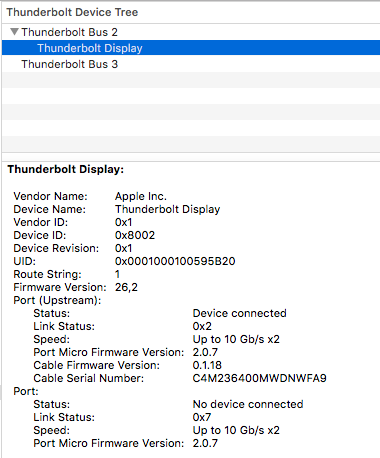
Task: Collapse the Thunderbolt Bus 2 disclosure triangle
Action: (x=14, y=32)
